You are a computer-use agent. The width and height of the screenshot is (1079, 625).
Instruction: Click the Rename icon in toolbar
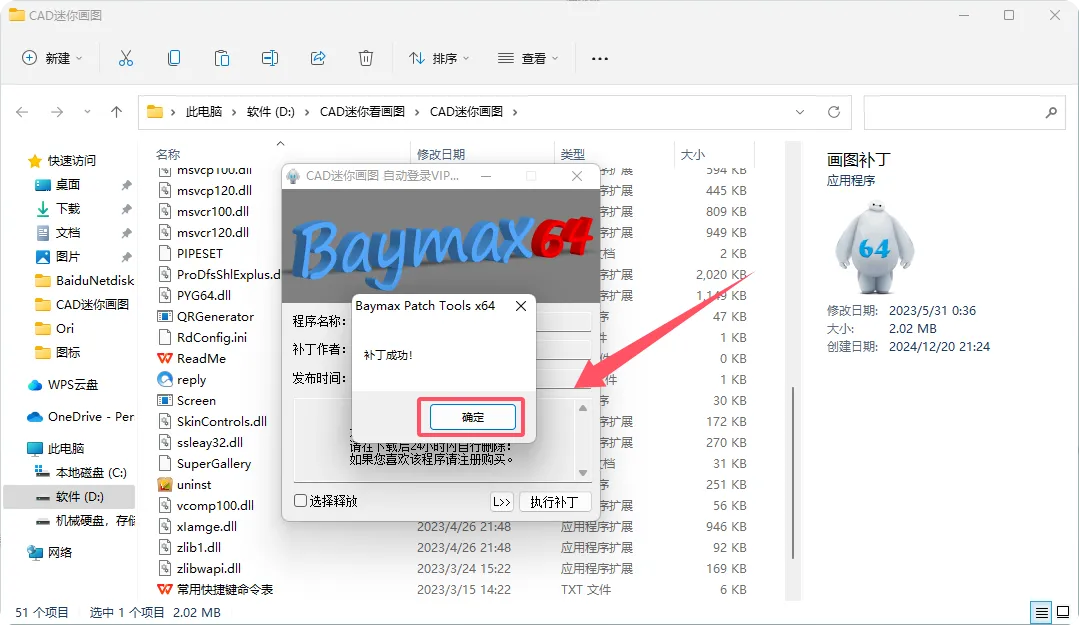pyautogui.click(x=270, y=59)
